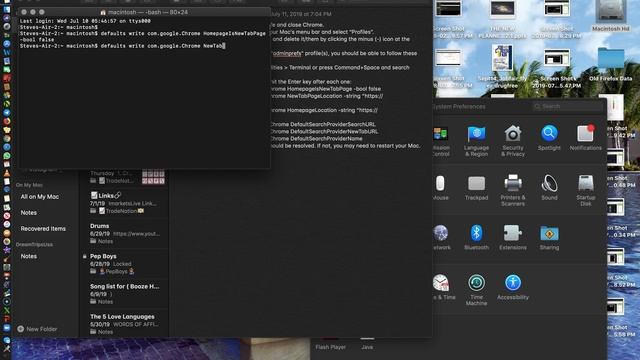Launch Microsoft Excel from the Dock
Screen dimensions: 640x360
[7, 310]
